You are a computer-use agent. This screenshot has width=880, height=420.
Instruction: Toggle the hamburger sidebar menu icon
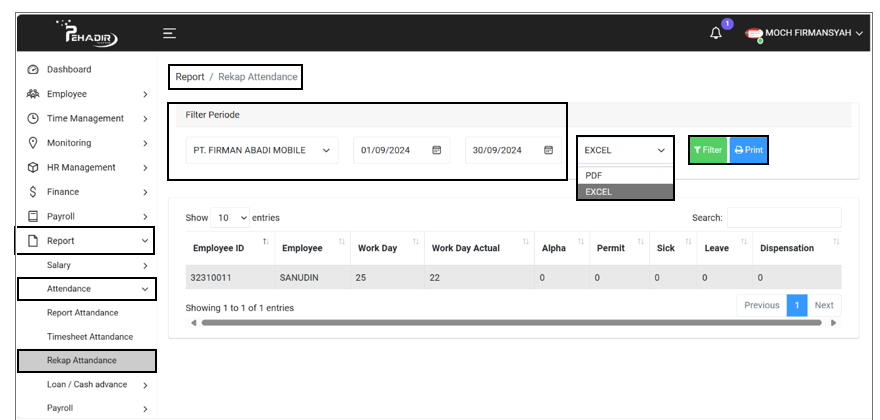click(170, 33)
